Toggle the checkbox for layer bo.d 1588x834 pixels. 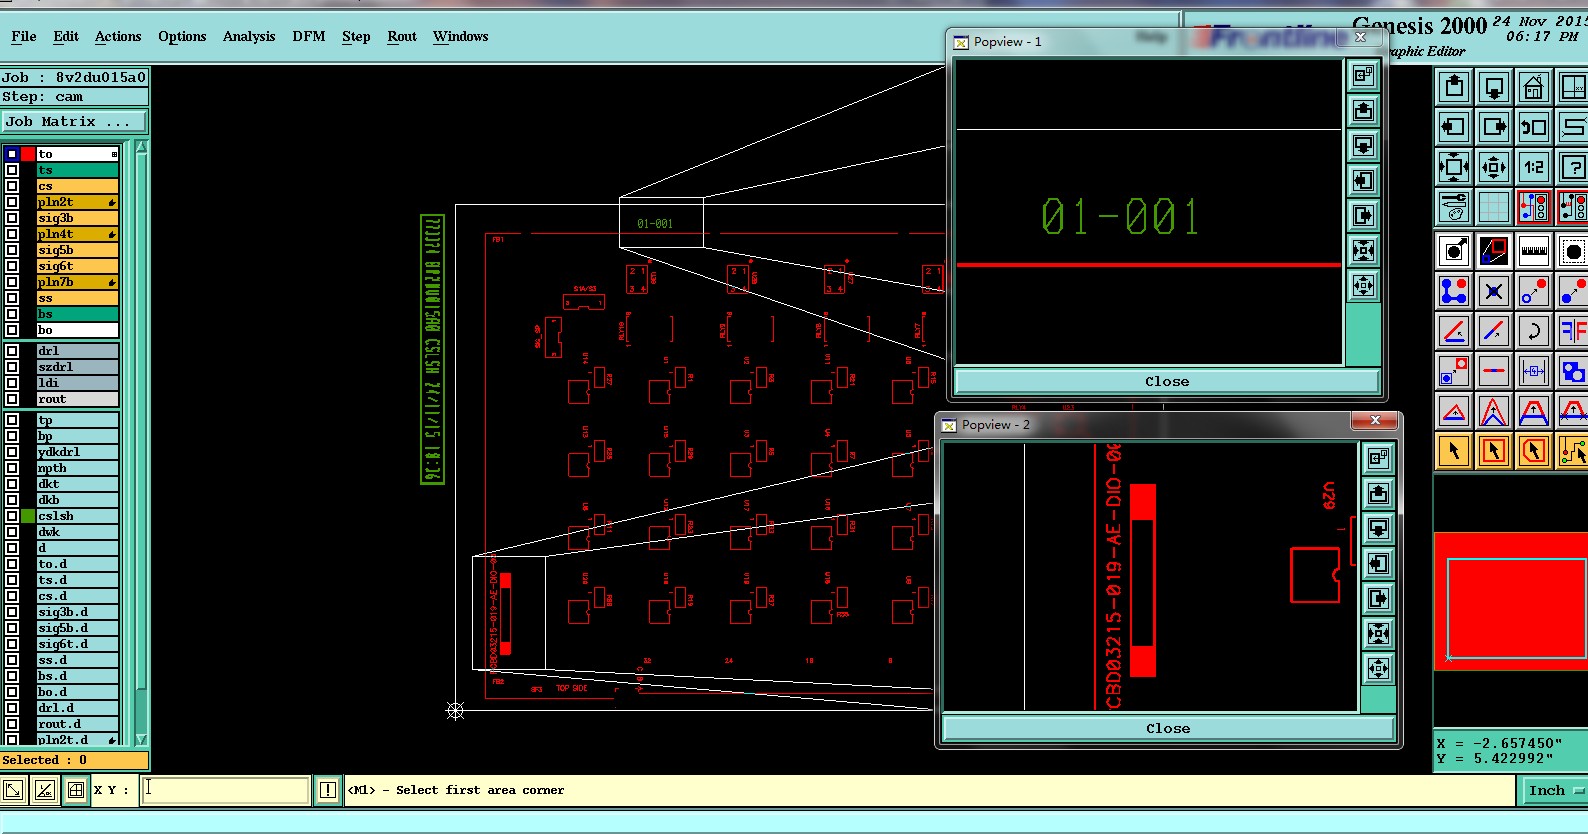point(12,692)
